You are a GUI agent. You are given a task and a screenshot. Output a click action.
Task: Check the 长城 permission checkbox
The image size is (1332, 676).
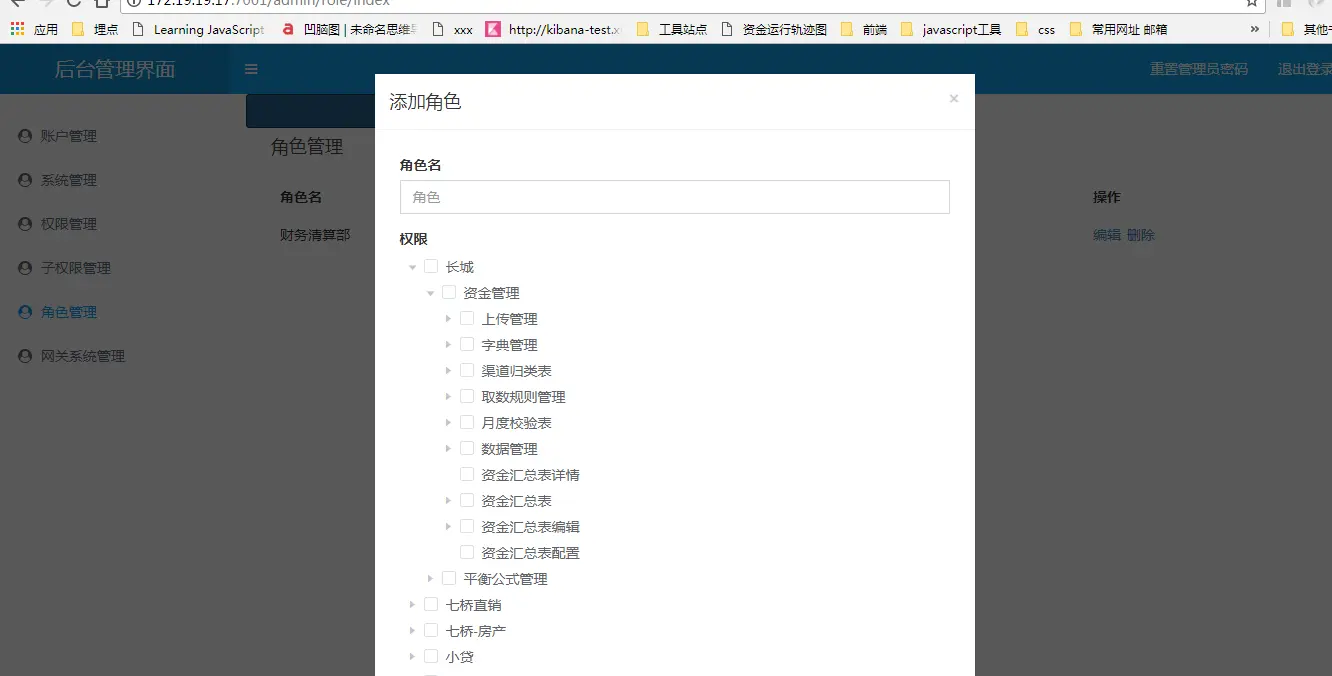(x=431, y=266)
